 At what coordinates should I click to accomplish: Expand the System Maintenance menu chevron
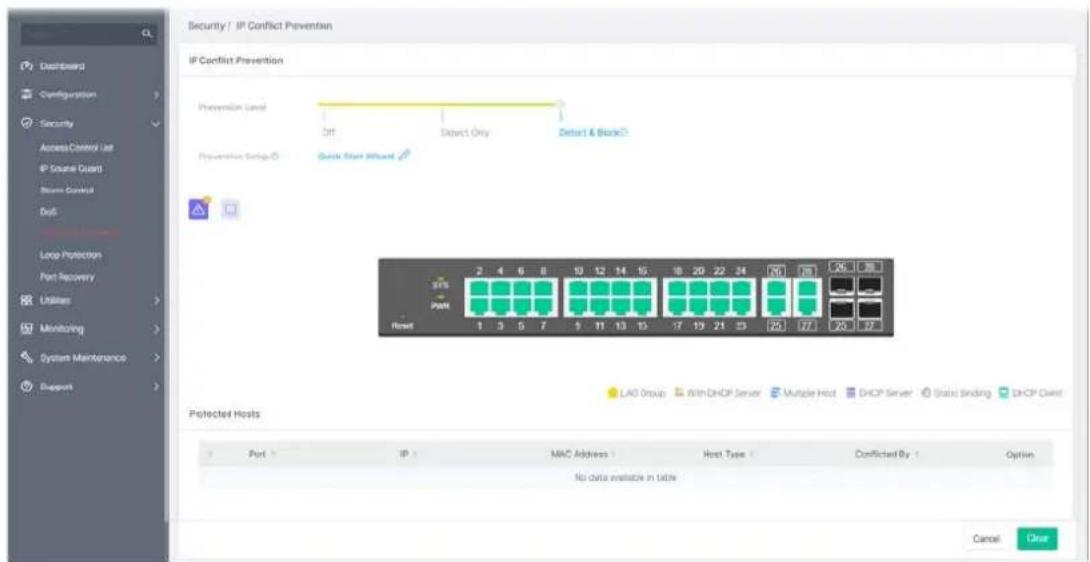157,358
